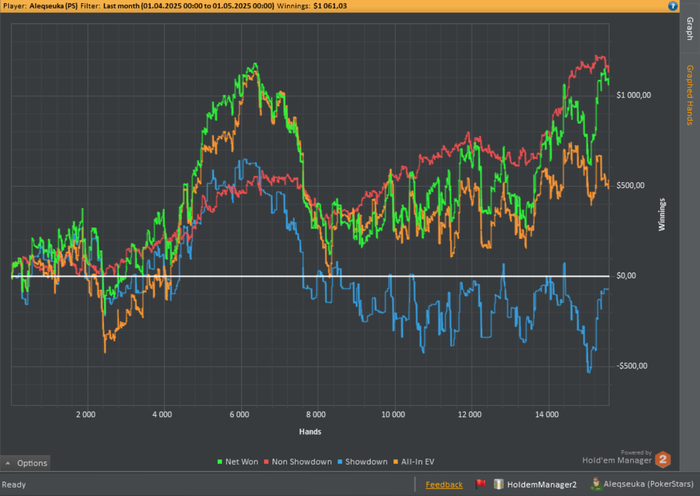Switch to the Graph side tab

point(690,29)
